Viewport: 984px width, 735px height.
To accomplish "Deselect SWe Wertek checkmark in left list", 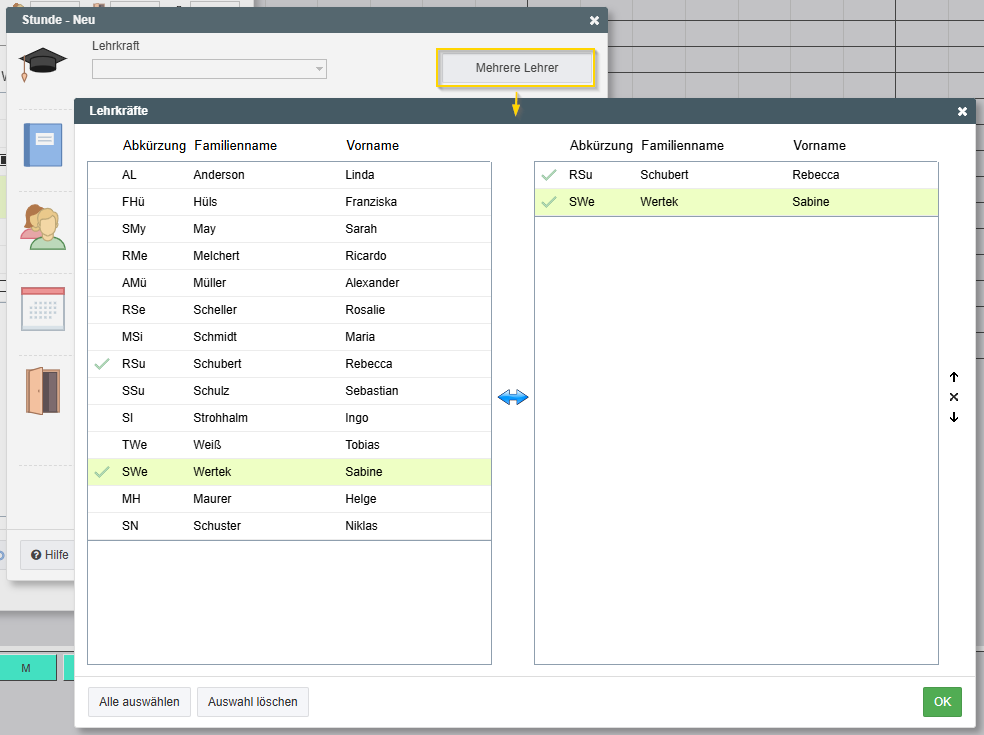I will click(x=102, y=472).
